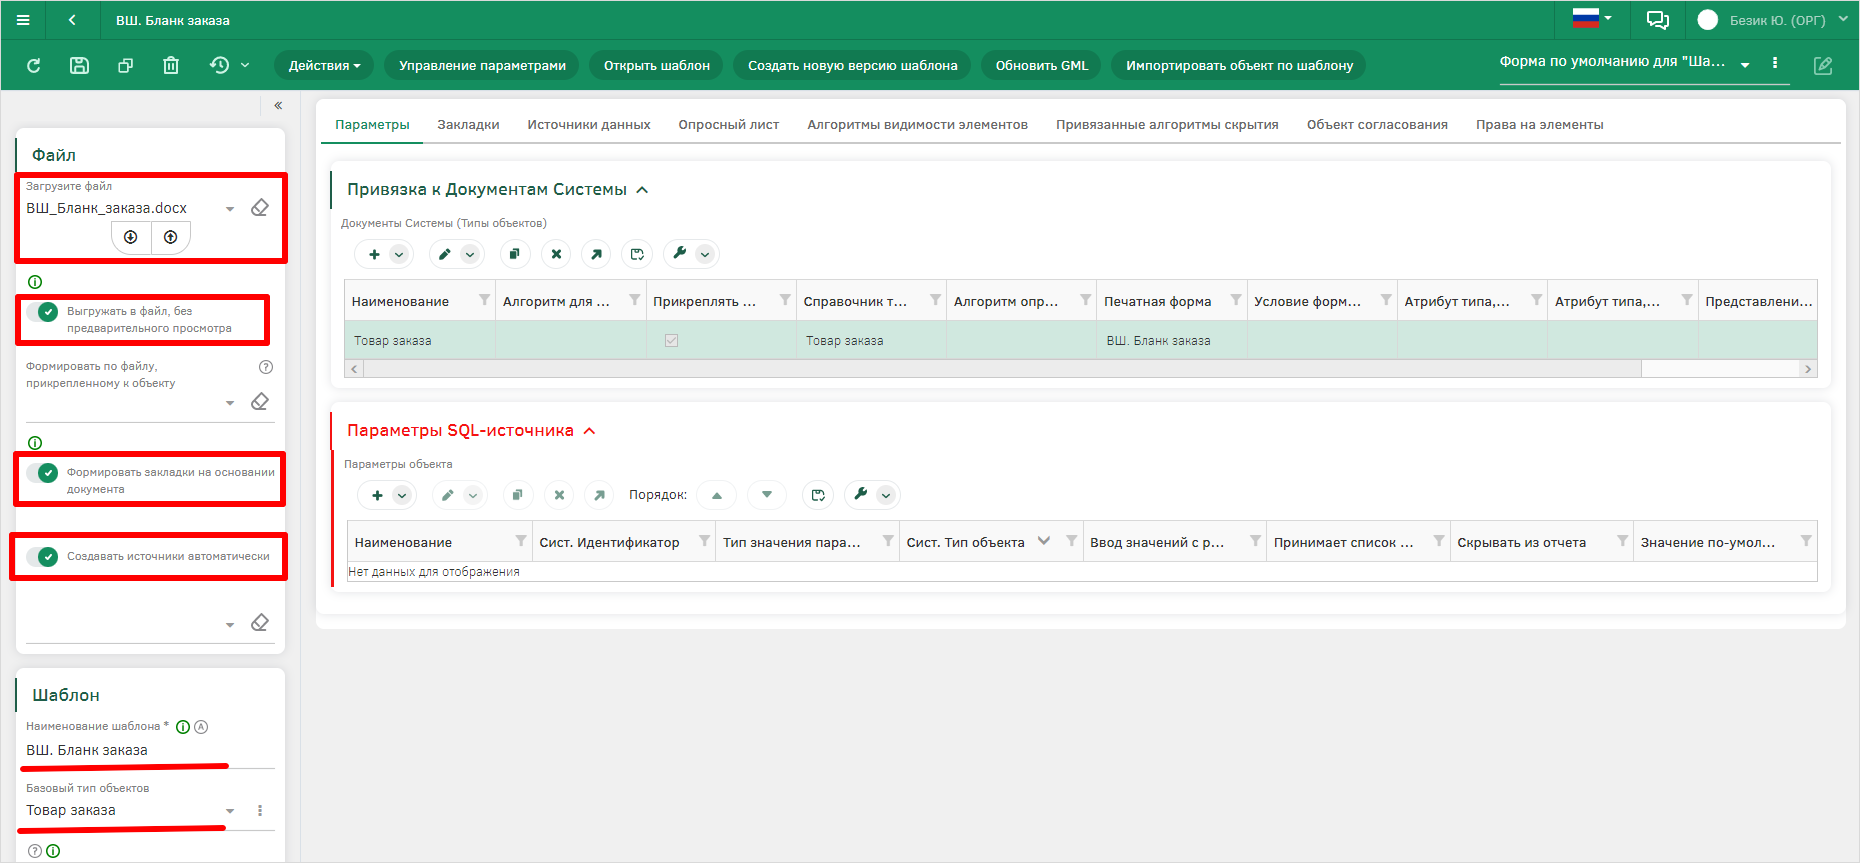1860x863 pixels.
Task: Open the chat messages icon
Action: [x=1657, y=20]
